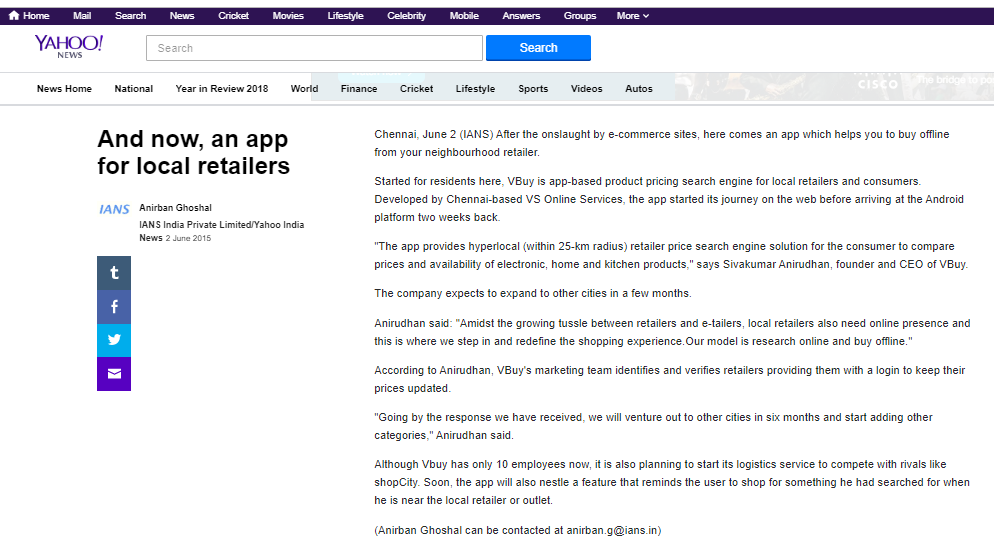This screenshot has width=994, height=543.
Task: Open Groups in top bar
Action: coord(580,16)
